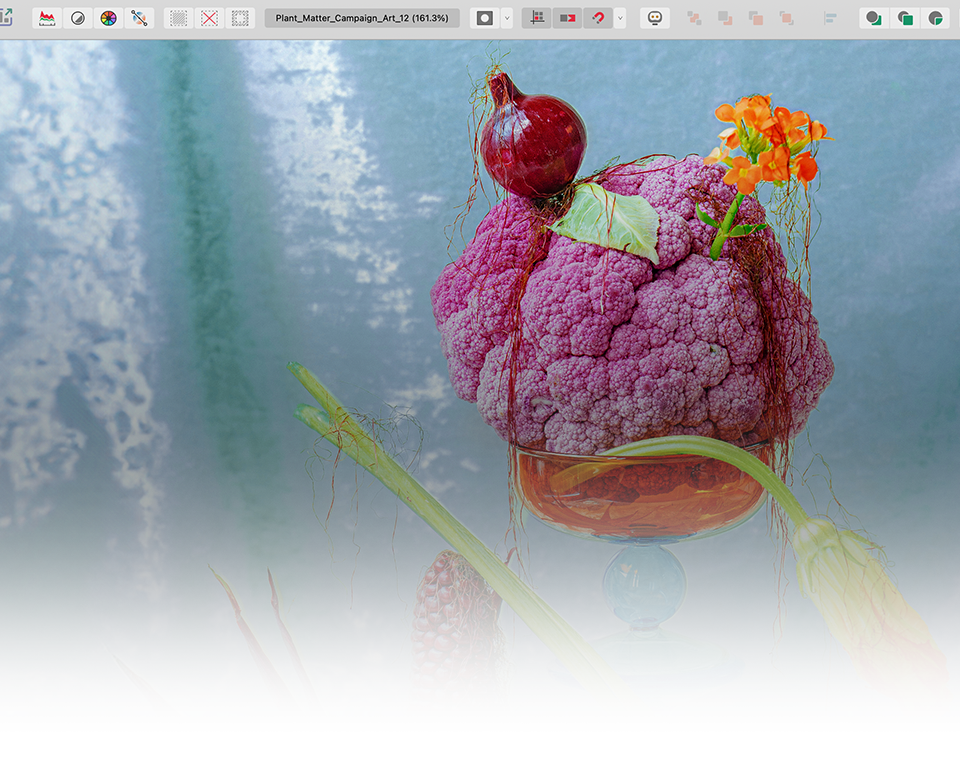Open the Snapping options dropdown arrow

(x=620, y=18)
